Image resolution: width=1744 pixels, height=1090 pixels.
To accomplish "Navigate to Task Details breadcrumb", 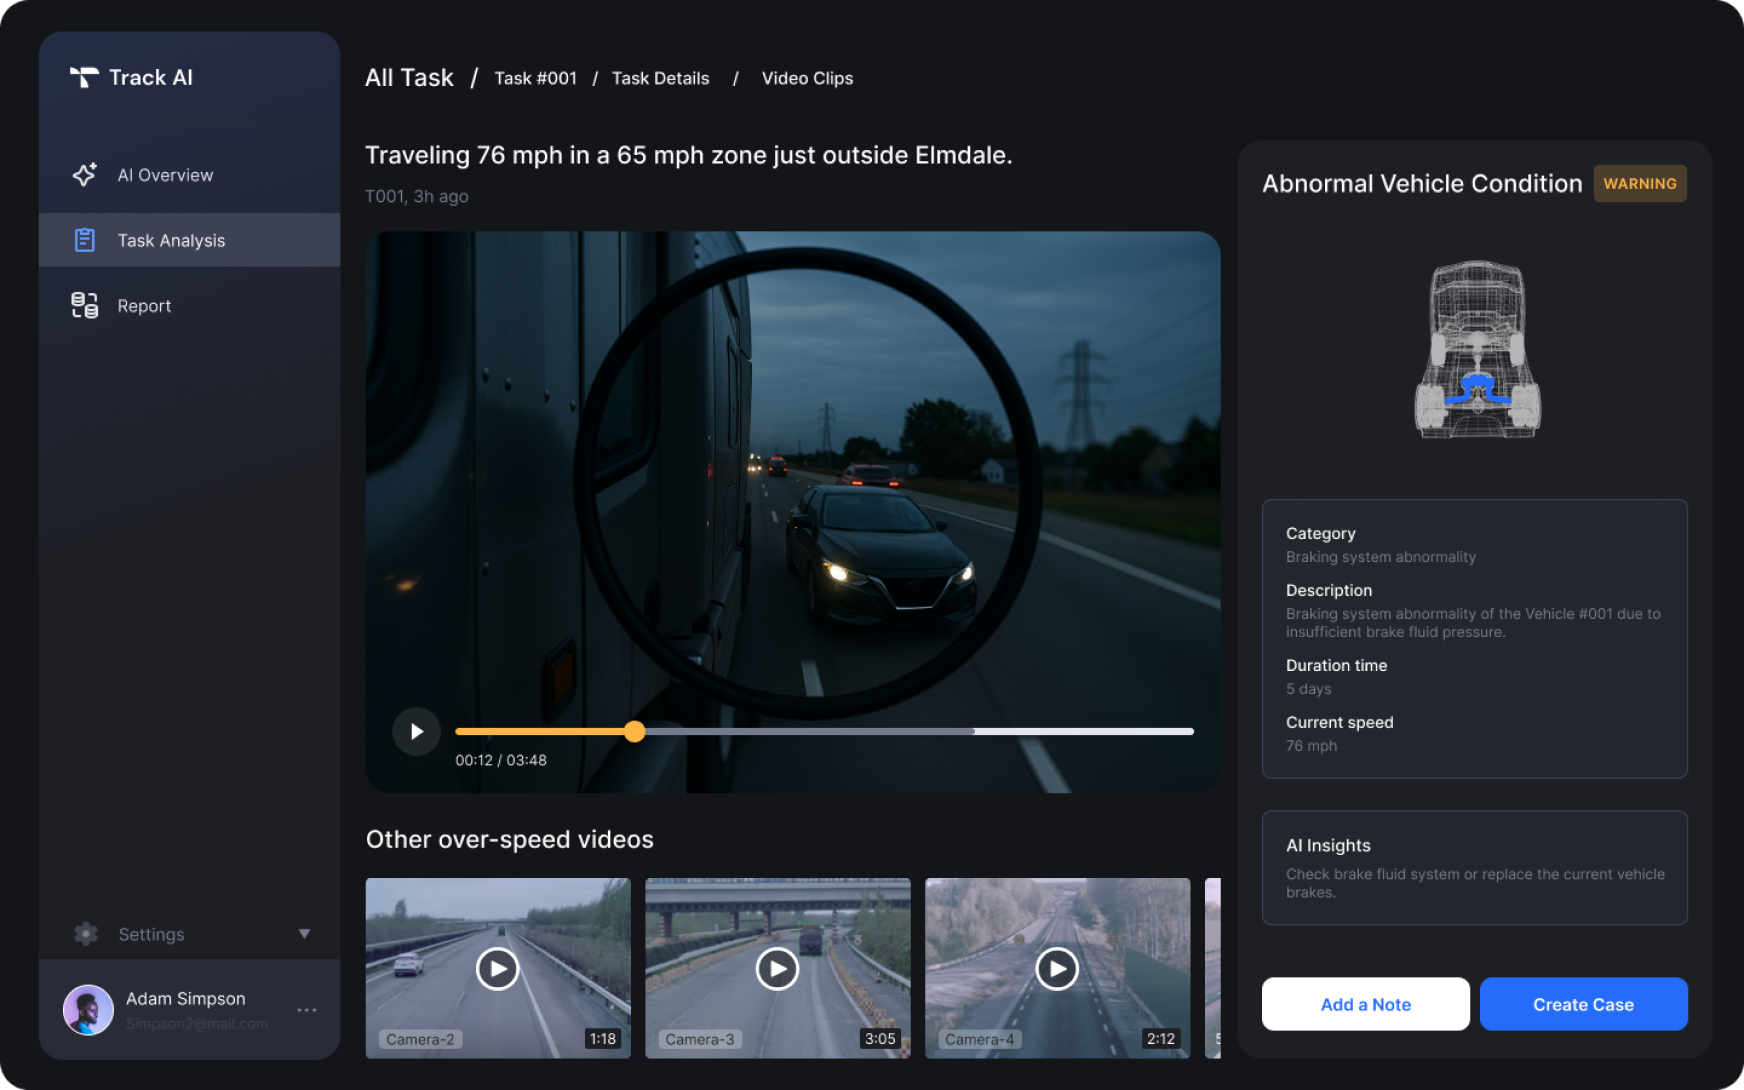I will pos(660,78).
